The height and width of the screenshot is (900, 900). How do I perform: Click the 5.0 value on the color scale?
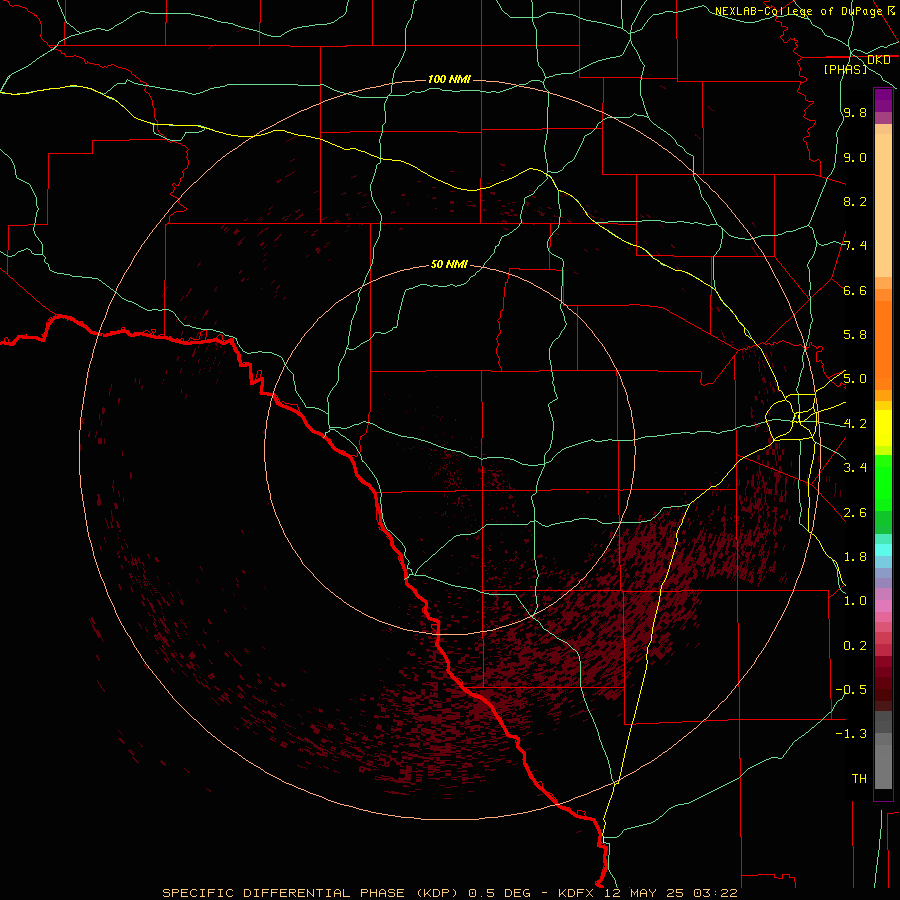(855, 379)
